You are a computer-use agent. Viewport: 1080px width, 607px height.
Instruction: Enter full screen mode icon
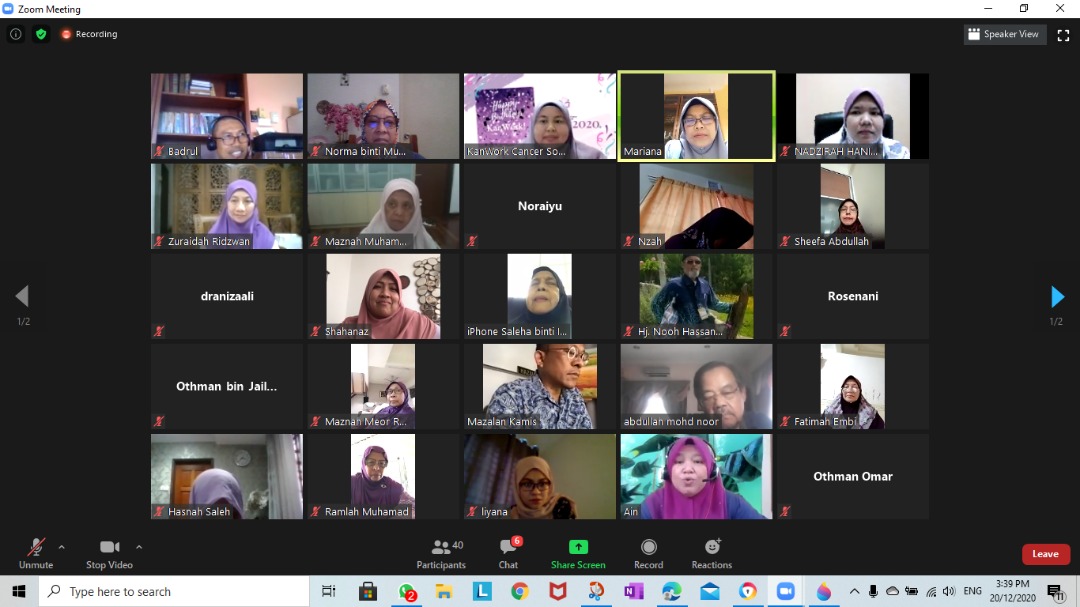(1063, 35)
